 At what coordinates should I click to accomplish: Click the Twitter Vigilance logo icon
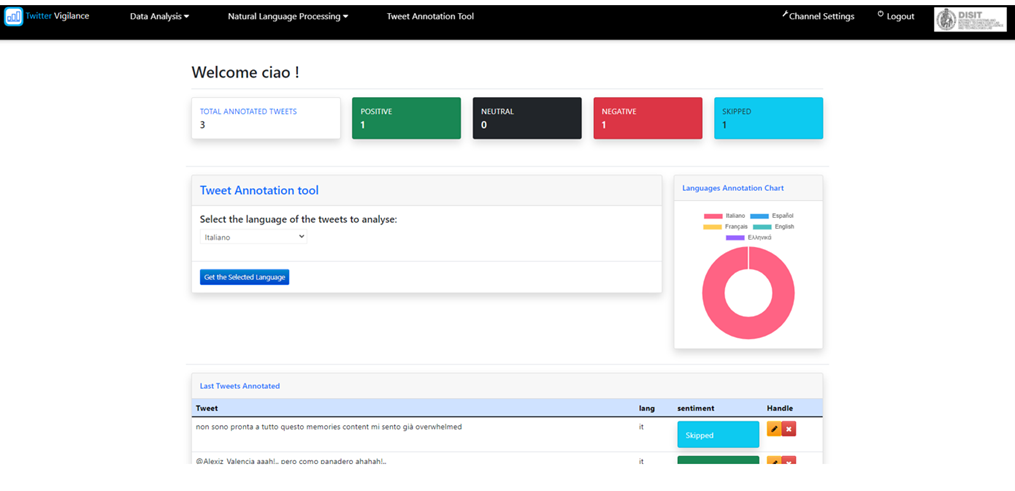click(x=13, y=17)
